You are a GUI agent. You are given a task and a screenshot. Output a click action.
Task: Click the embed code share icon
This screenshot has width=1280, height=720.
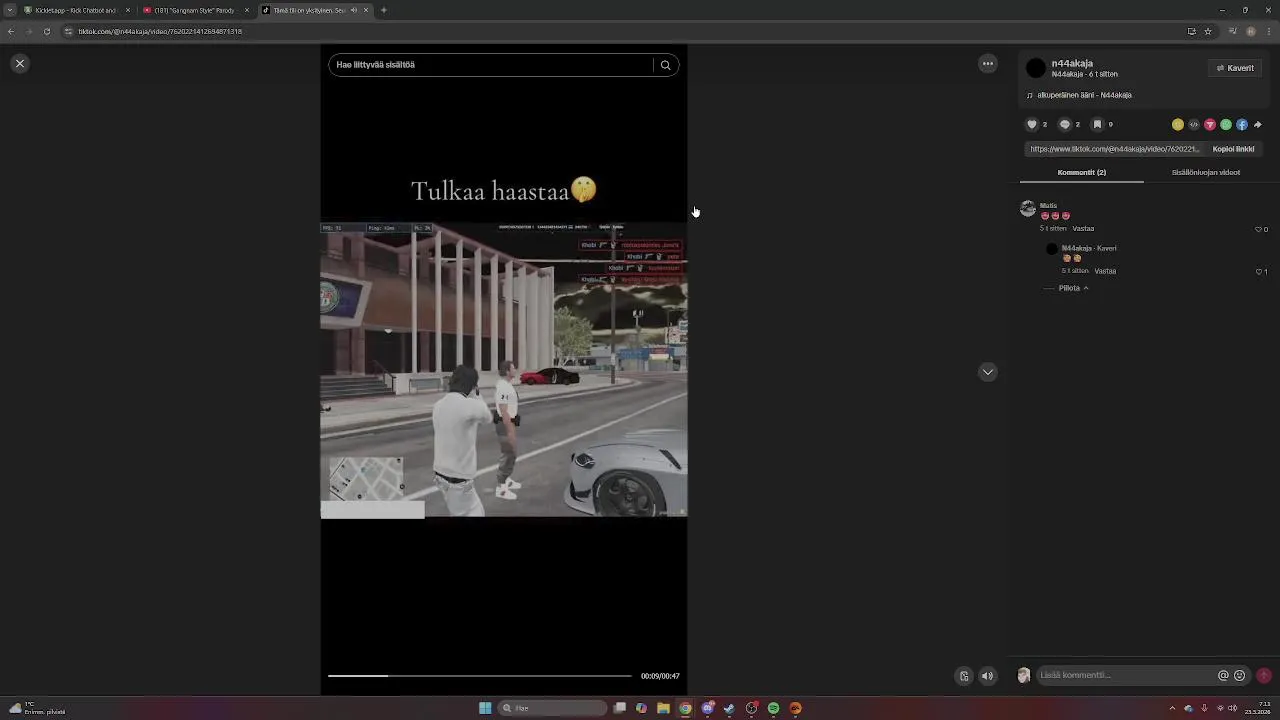coord(1194,124)
